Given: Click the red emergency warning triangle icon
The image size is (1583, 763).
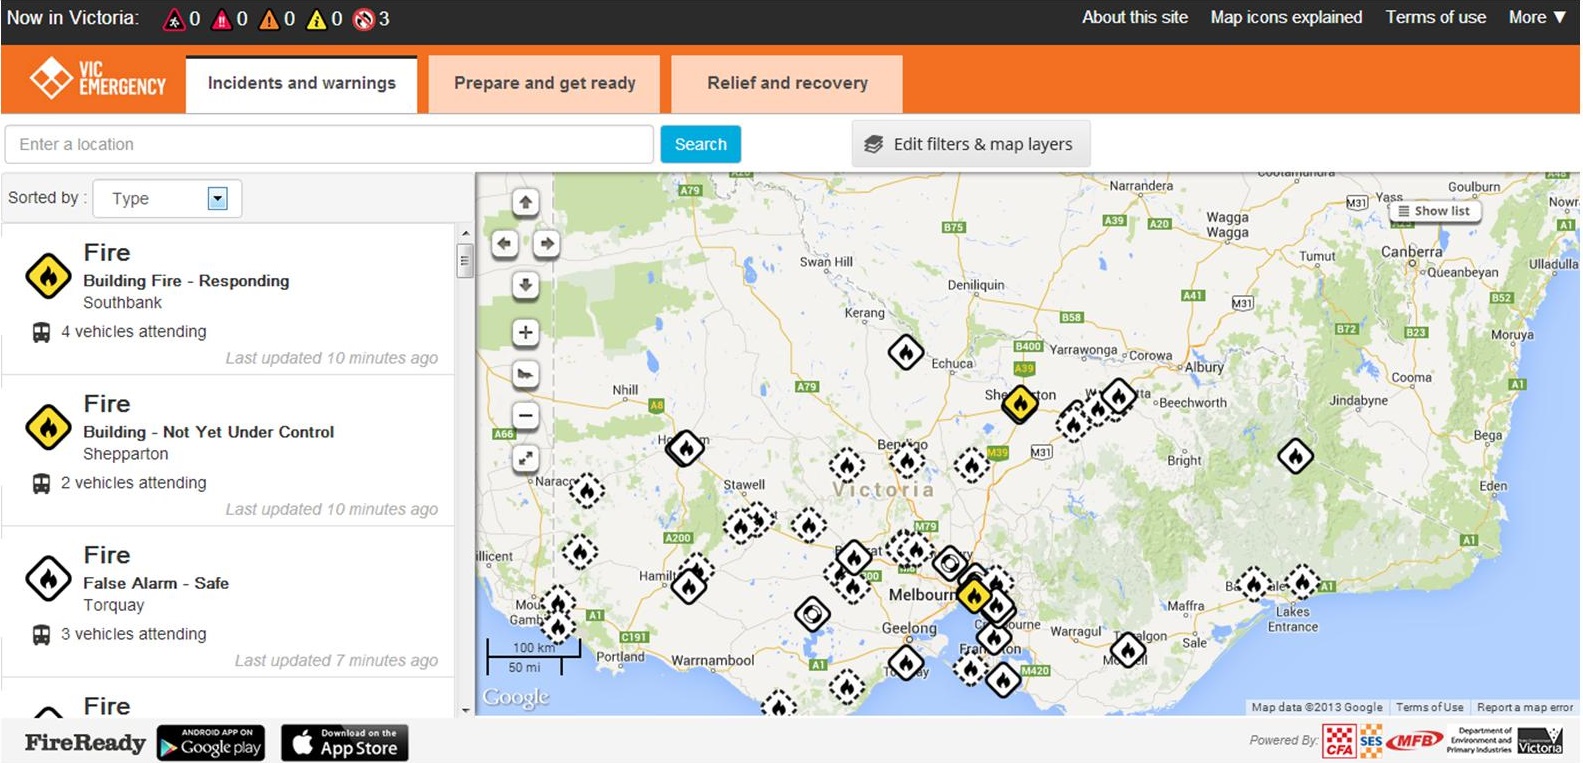Looking at the screenshot, I should [222, 19].
